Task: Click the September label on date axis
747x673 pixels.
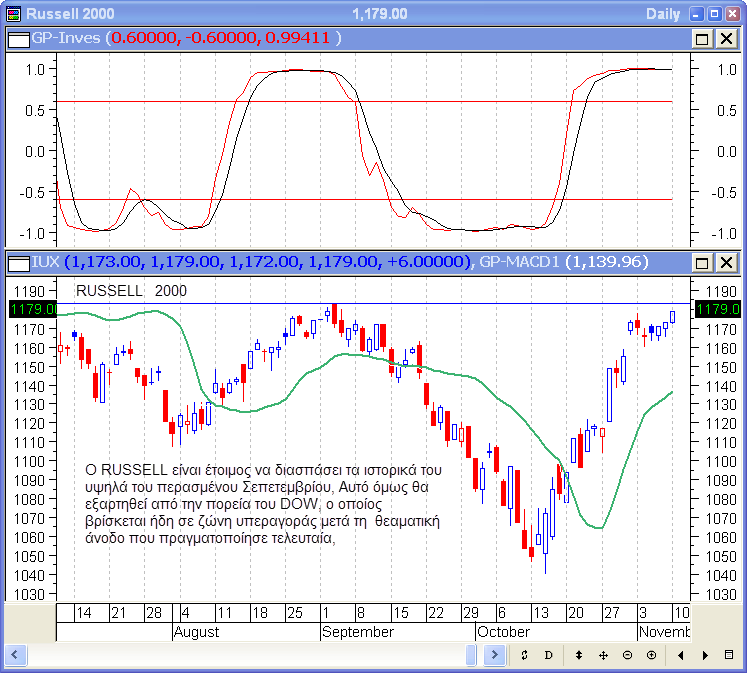Action: pyautogui.click(x=358, y=632)
